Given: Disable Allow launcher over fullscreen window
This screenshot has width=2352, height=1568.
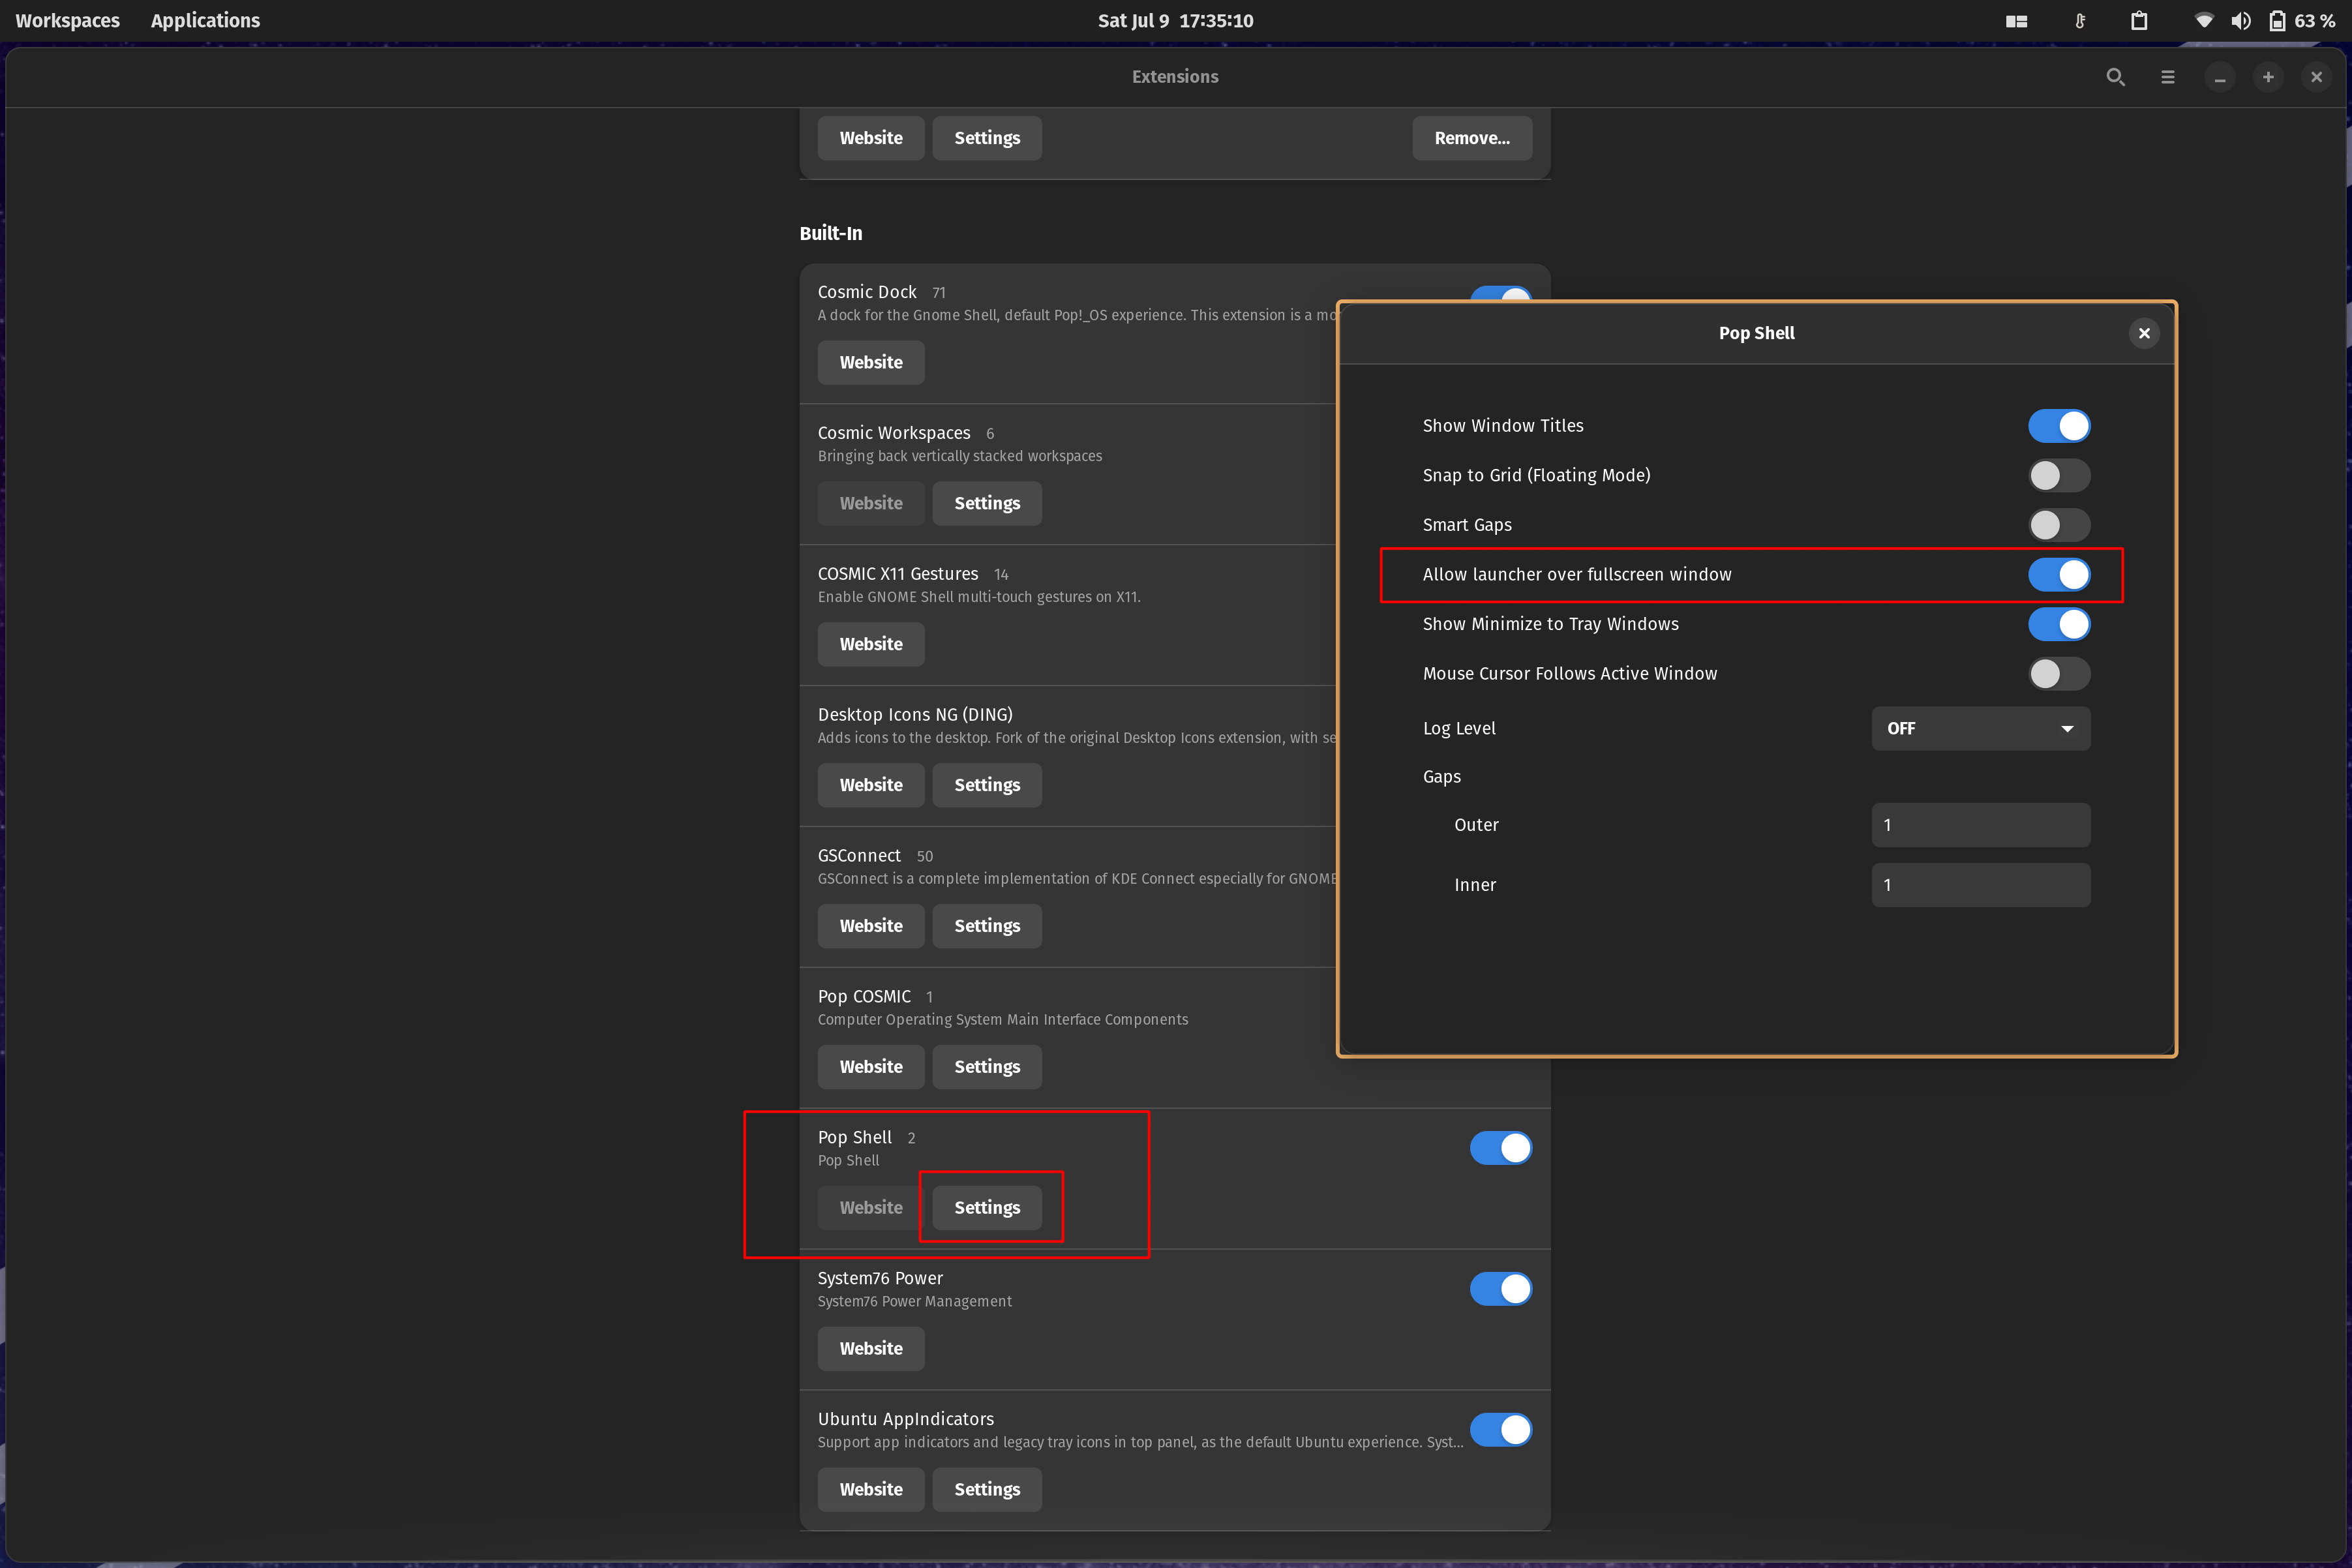Looking at the screenshot, I should [2058, 574].
